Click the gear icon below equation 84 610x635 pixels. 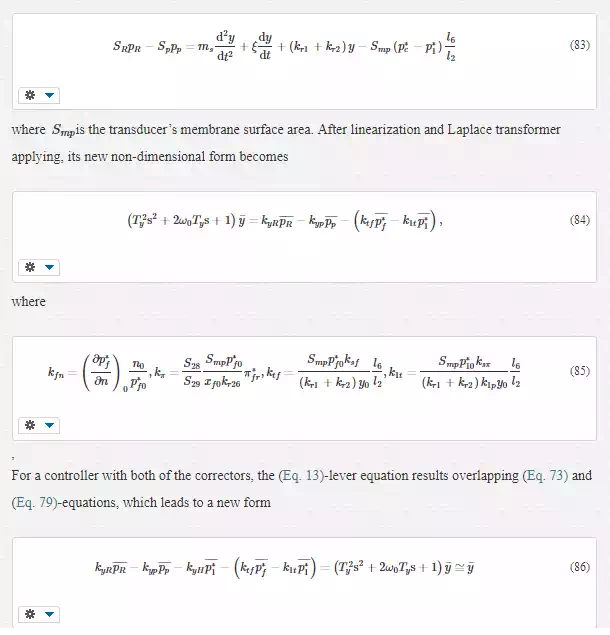(30, 268)
